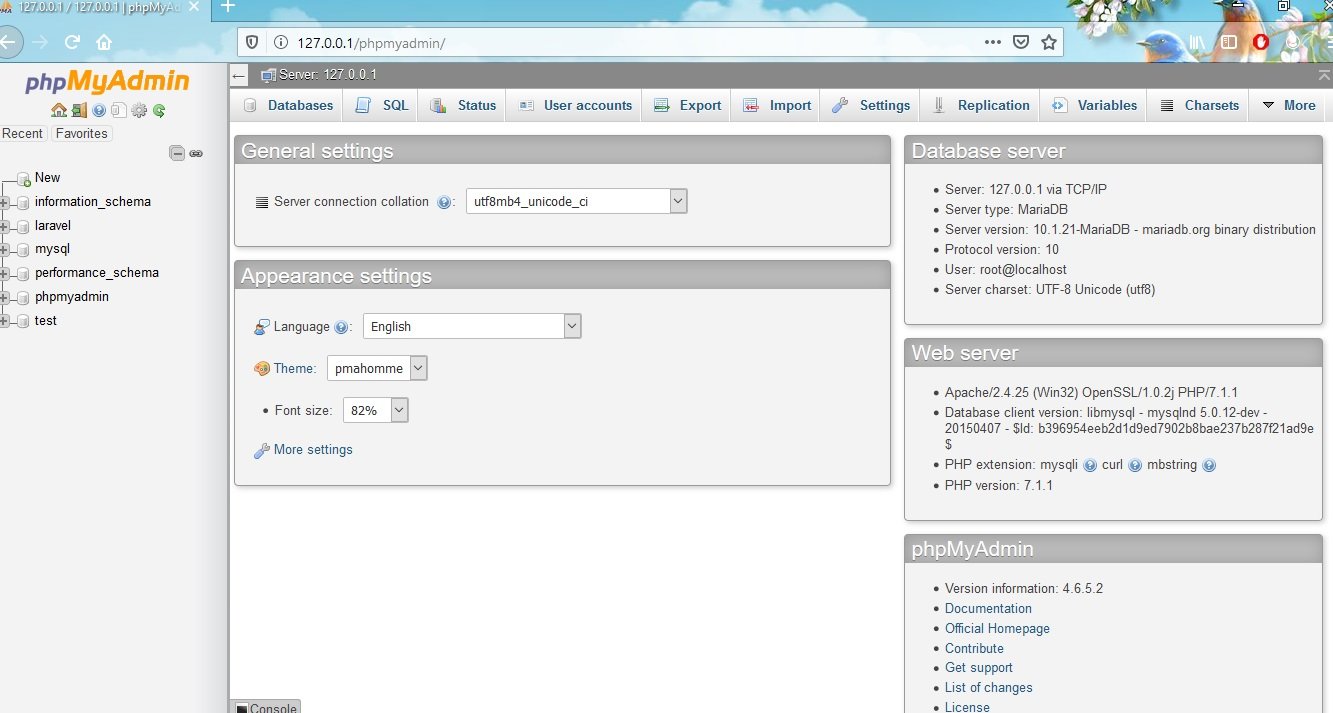Screen dimensions: 1333x713
Task: Click help icon beside Language label
Action: (341, 327)
